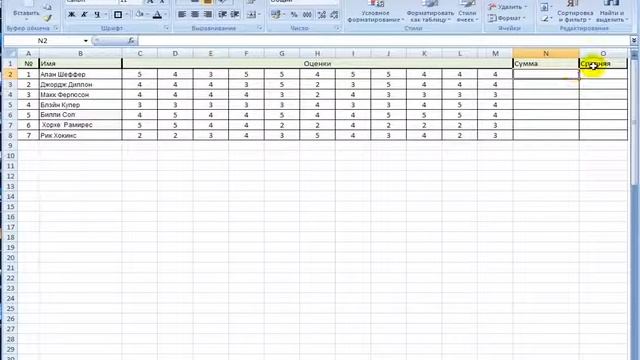Click the Удалить cells button
The image size is (640, 360).
point(508,7)
